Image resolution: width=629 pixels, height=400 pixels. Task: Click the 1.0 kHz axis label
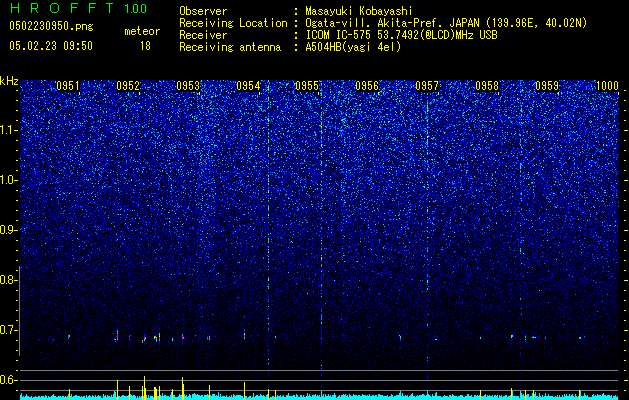click(x=8, y=180)
